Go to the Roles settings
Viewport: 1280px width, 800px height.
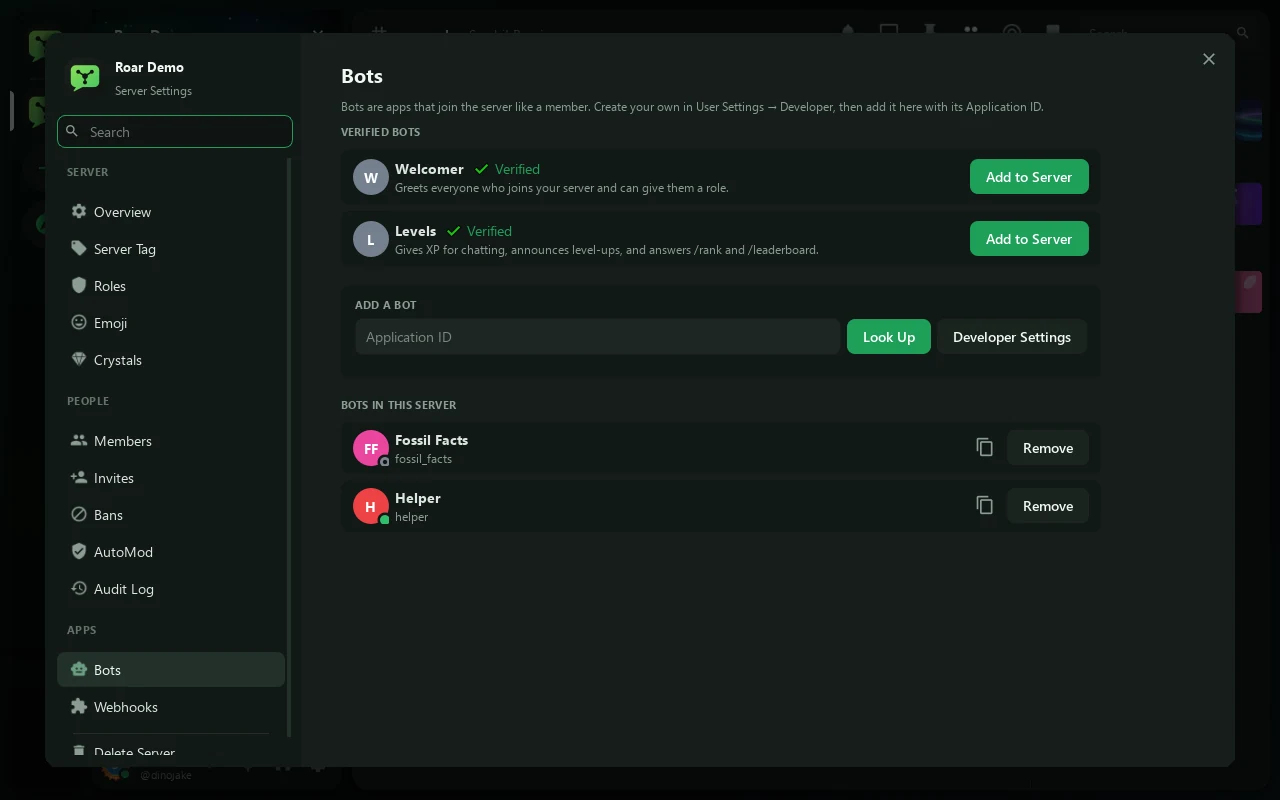(171, 286)
